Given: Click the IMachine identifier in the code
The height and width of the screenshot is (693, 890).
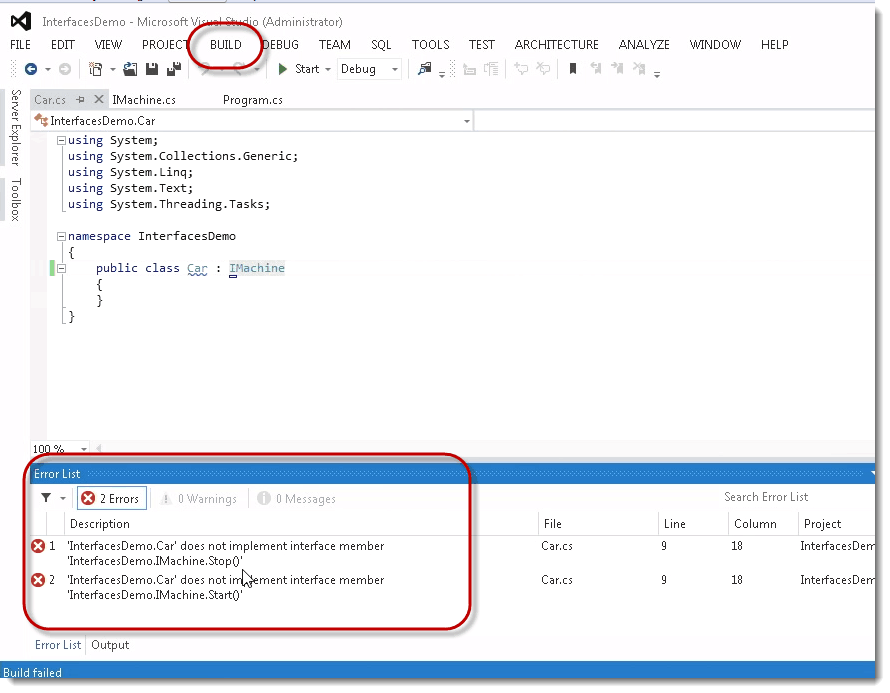Looking at the screenshot, I should 257,268.
